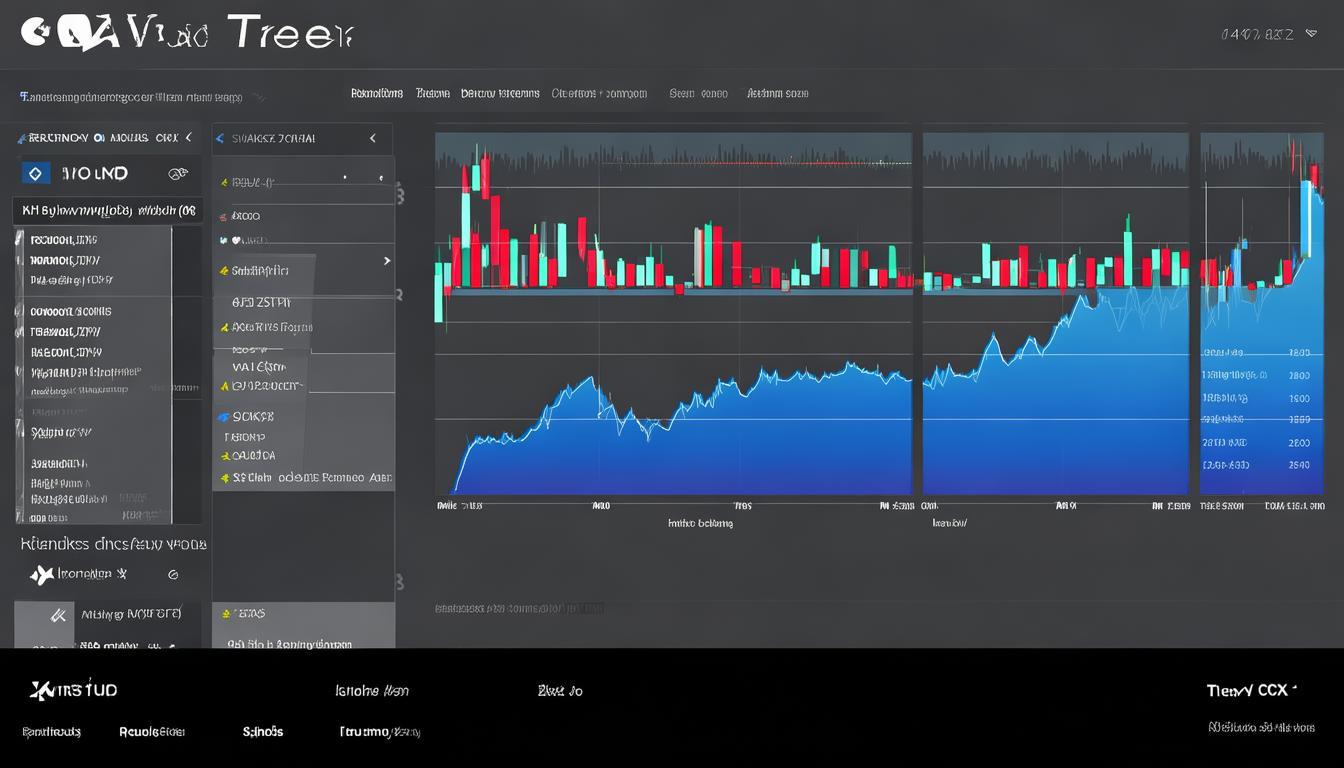Collapse the left panel using its header chevron
Image resolution: width=1344 pixels, height=768 pixels.
[188, 138]
